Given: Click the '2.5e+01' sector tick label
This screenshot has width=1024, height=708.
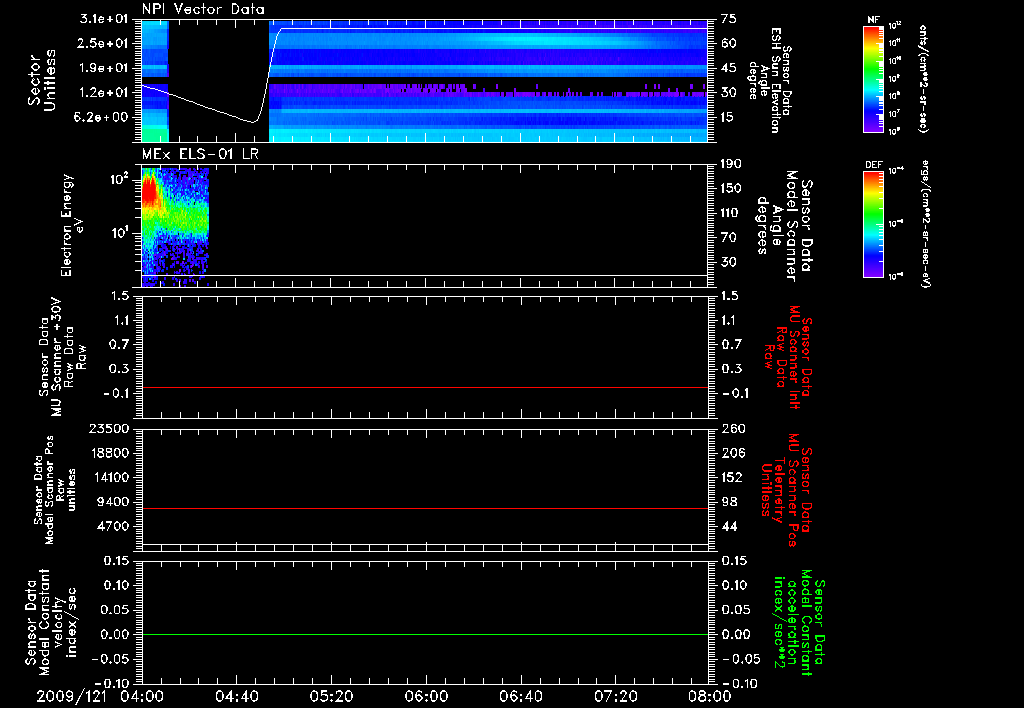Looking at the screenshot, I should click(x=104, y=43).
